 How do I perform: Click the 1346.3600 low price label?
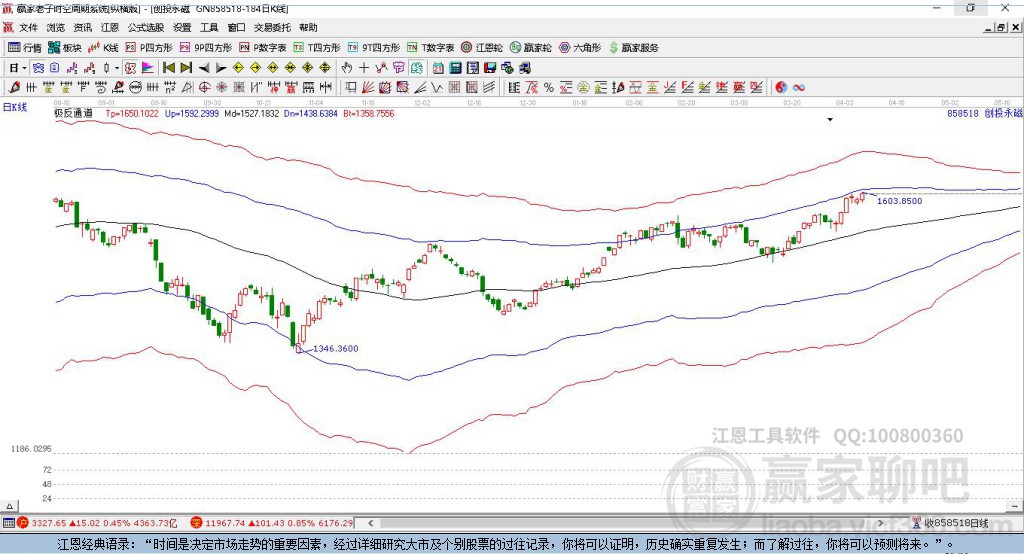336,348
